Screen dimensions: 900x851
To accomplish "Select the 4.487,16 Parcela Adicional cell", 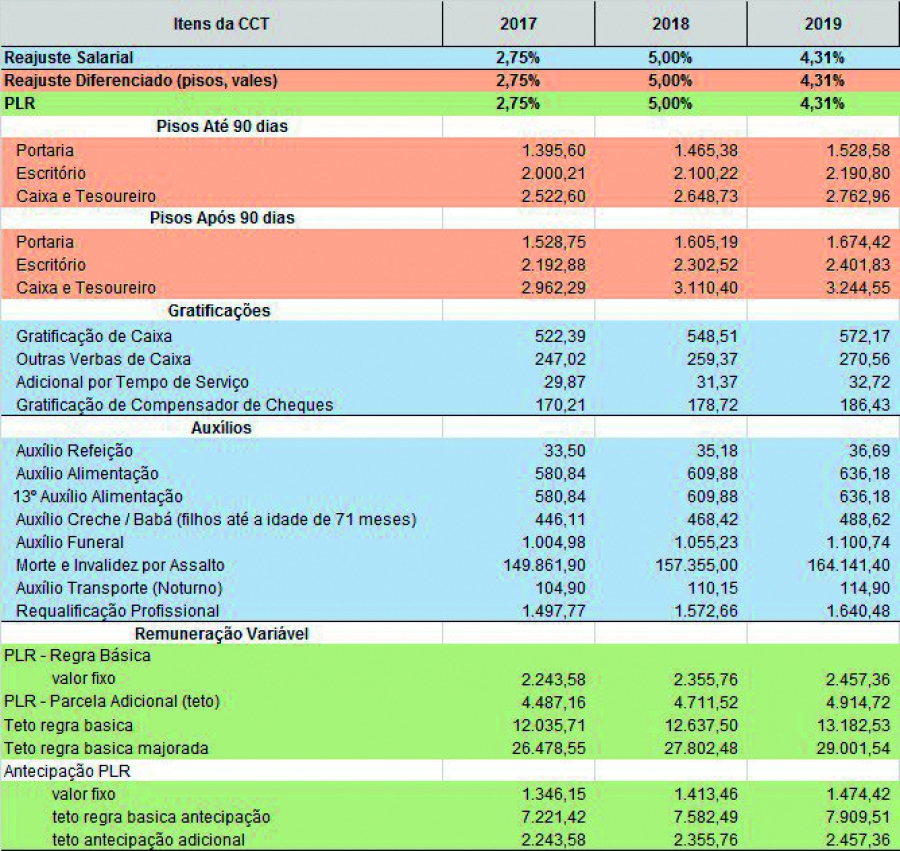I will (553, 702).
